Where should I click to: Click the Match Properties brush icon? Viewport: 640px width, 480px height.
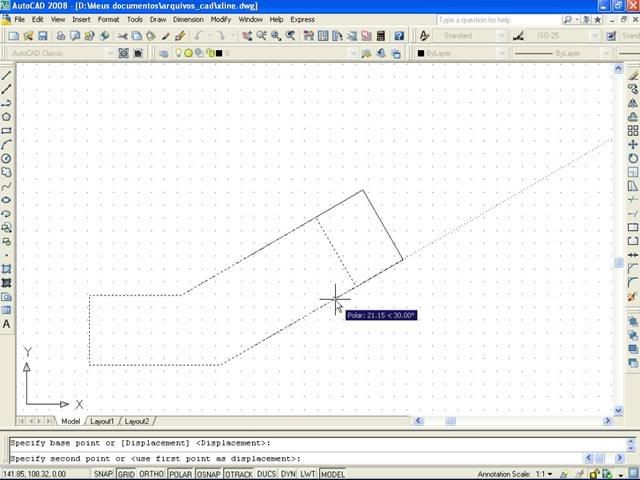pos(180,36)
